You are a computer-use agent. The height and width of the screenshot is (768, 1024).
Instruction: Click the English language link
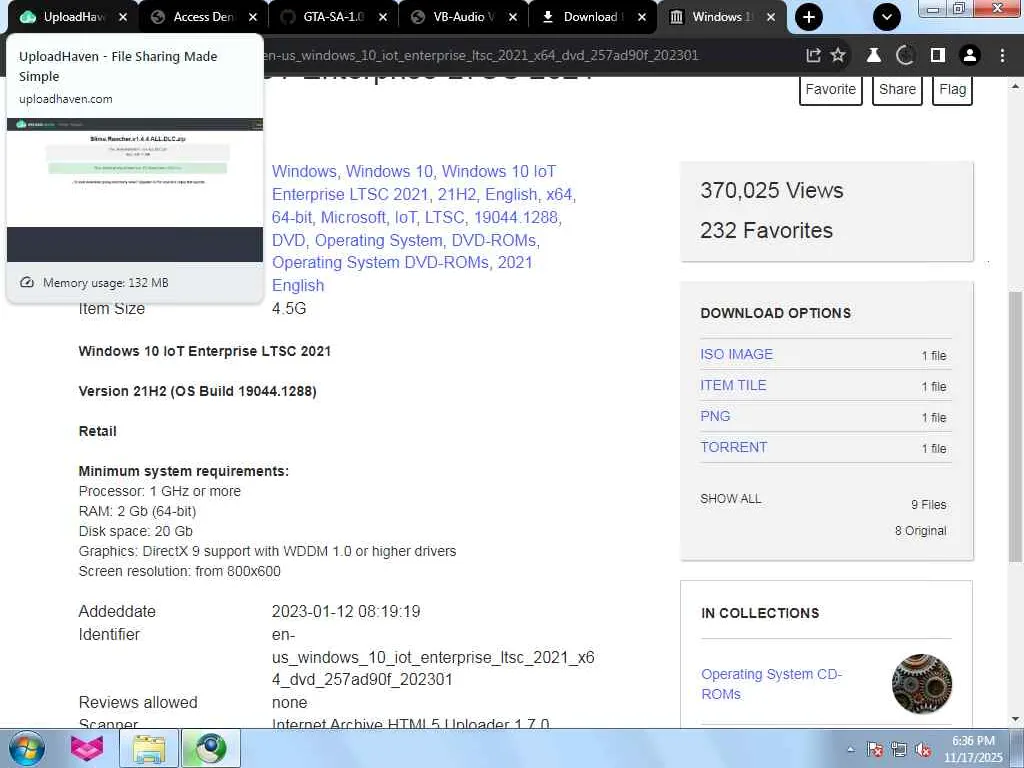pyautogui.click(x=298, y=285)
